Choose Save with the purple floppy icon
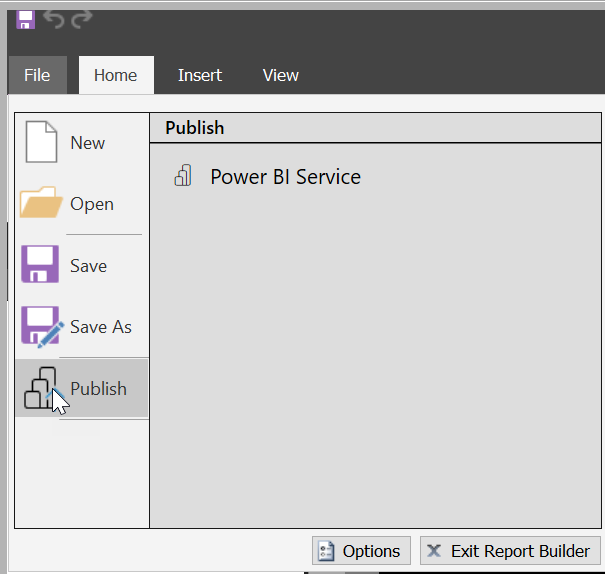The width and height of the screenshot is (605, 574). (82, 265)
